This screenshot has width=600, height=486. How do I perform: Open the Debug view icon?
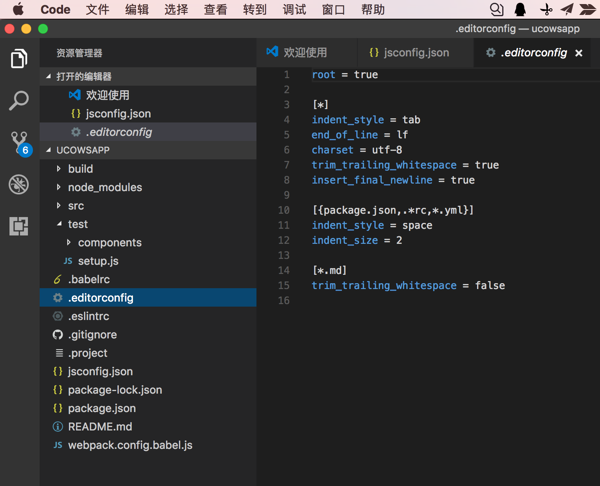point(19,185)
